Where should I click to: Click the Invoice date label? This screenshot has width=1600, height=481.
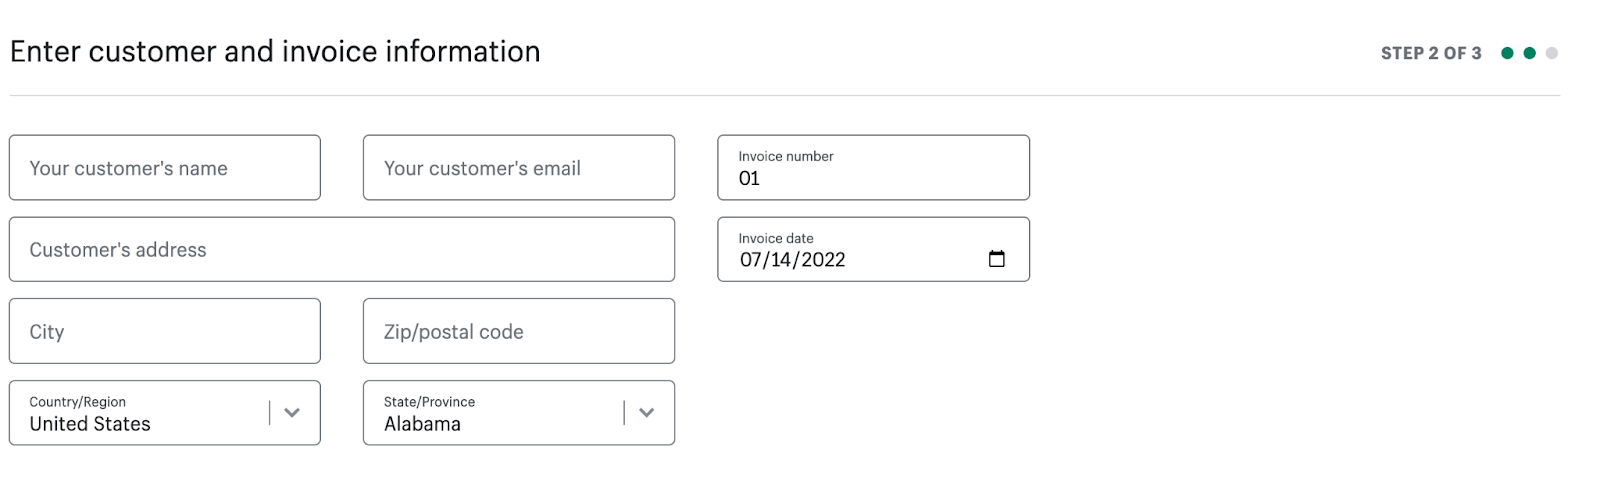point(776,238)
